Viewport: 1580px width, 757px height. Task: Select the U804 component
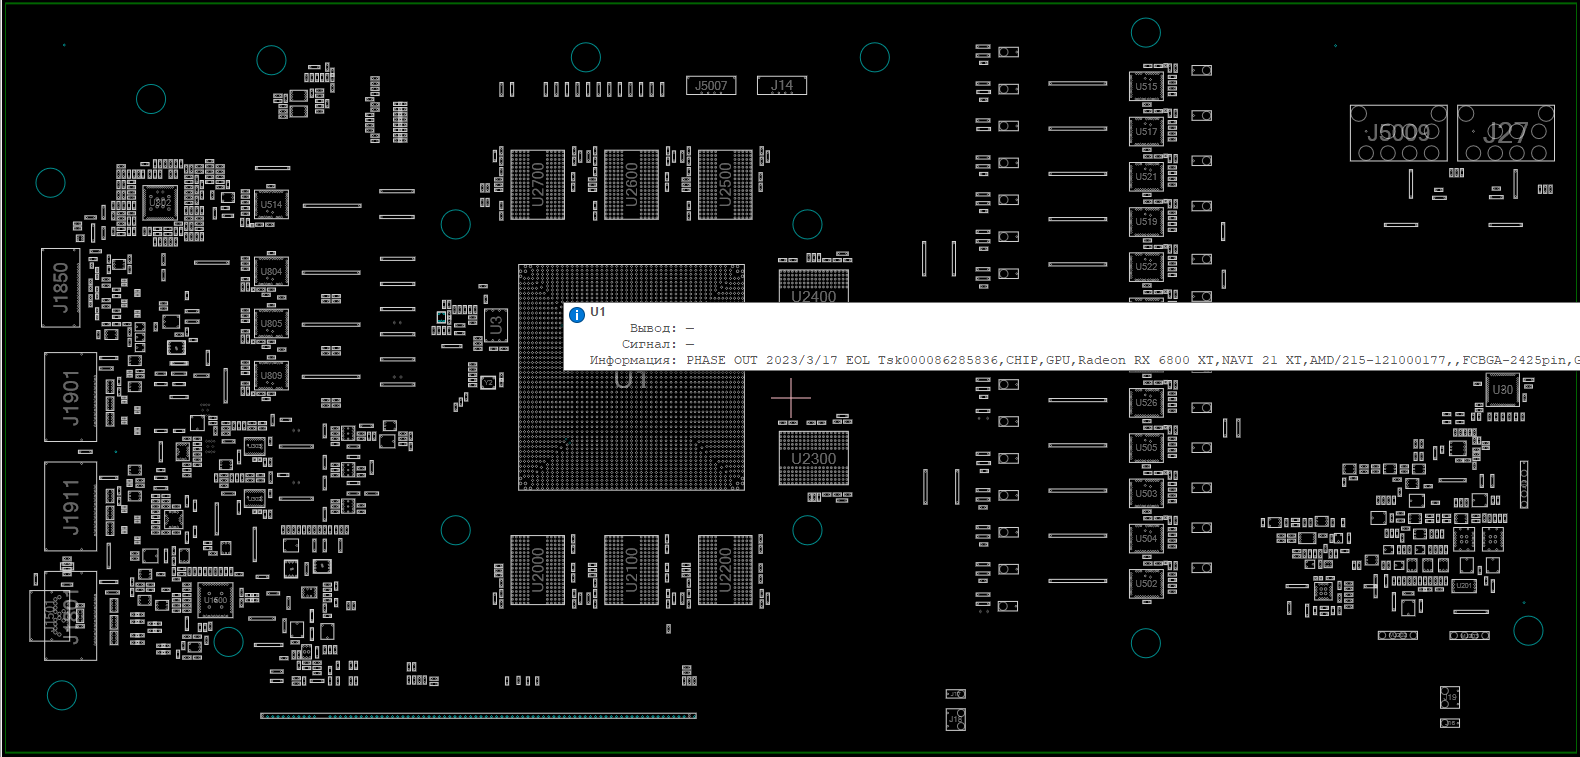271,272
